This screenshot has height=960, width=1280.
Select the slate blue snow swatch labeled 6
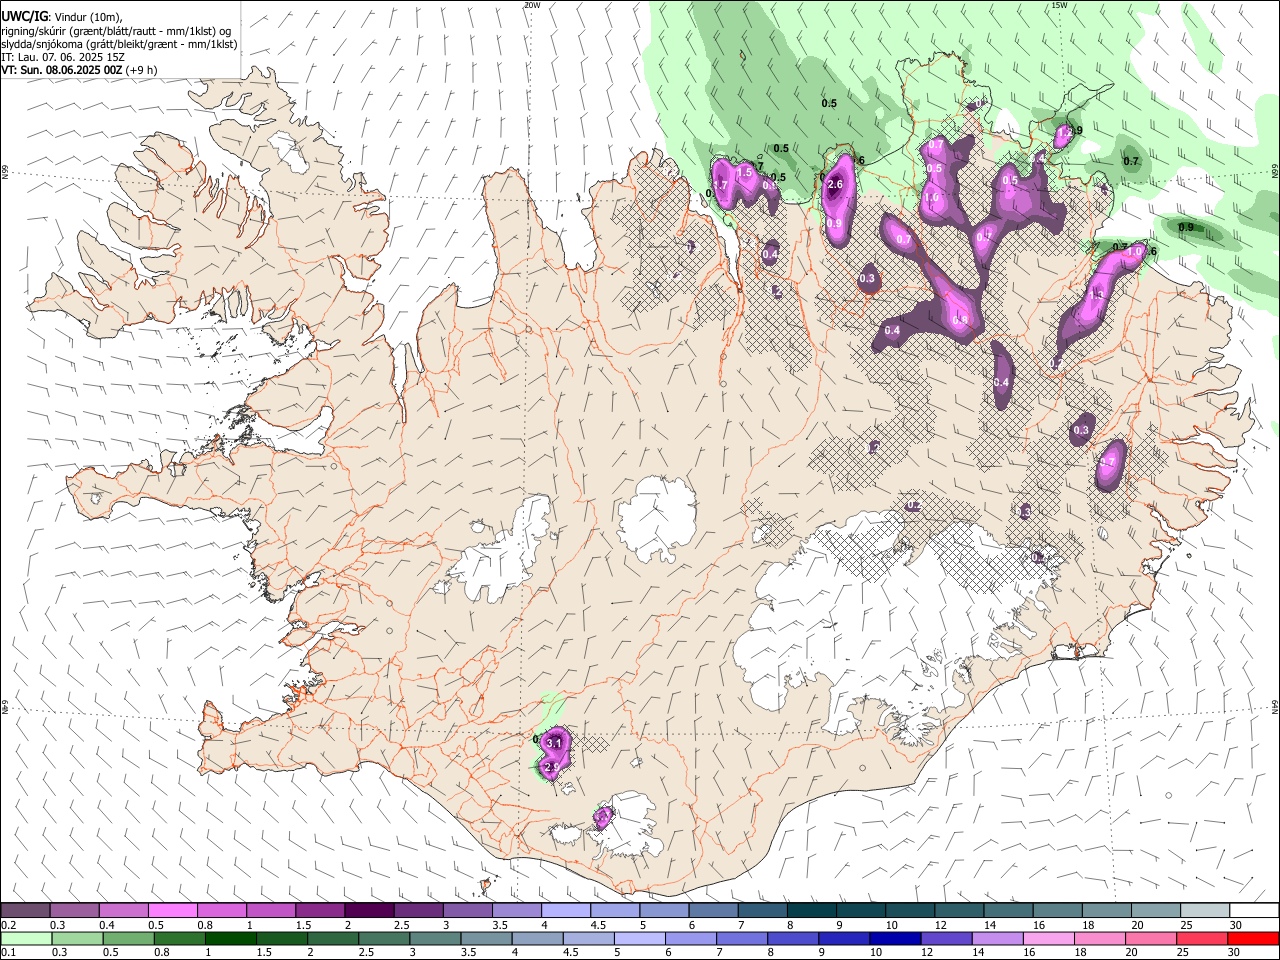(x=714, y=911)
